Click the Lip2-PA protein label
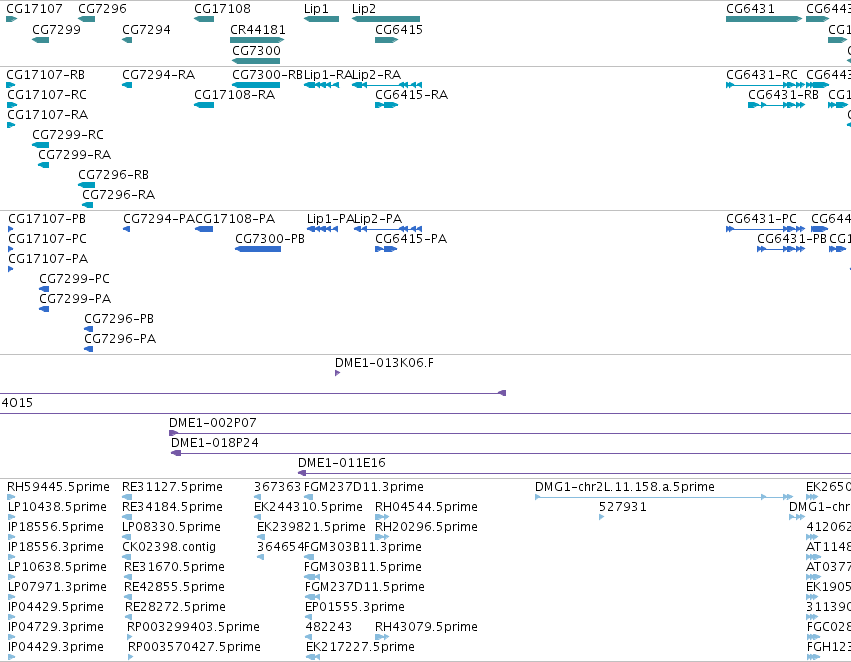 coord(378,219)
